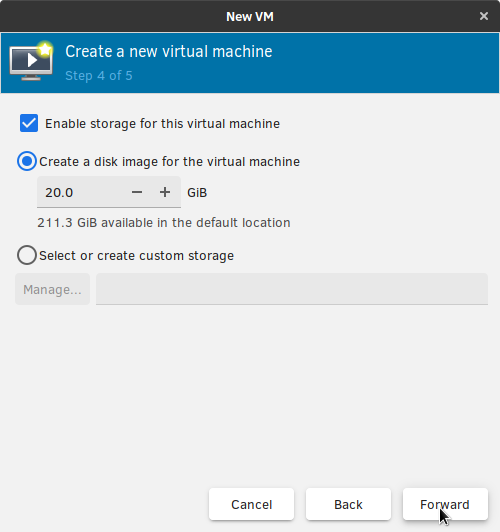
Task: Click the virtual machine monitor icon
Action: [x=31, y=61]
